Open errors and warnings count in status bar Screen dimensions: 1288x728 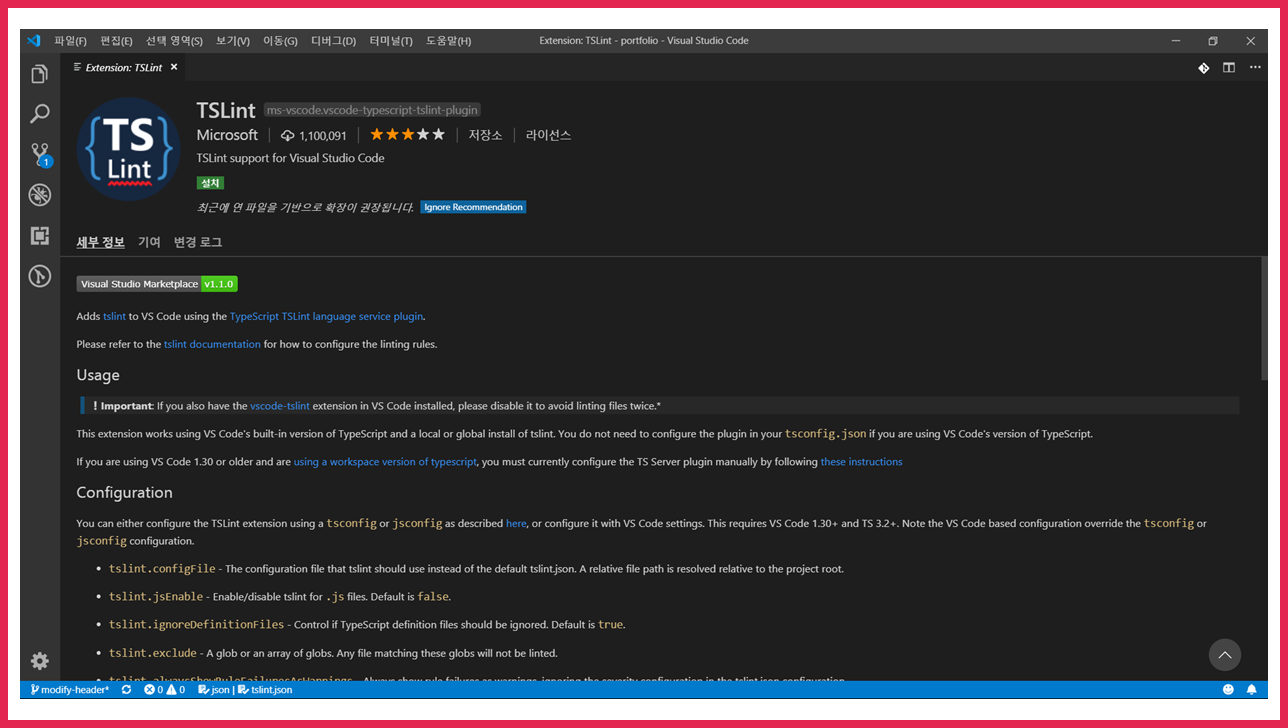[164, 690]
